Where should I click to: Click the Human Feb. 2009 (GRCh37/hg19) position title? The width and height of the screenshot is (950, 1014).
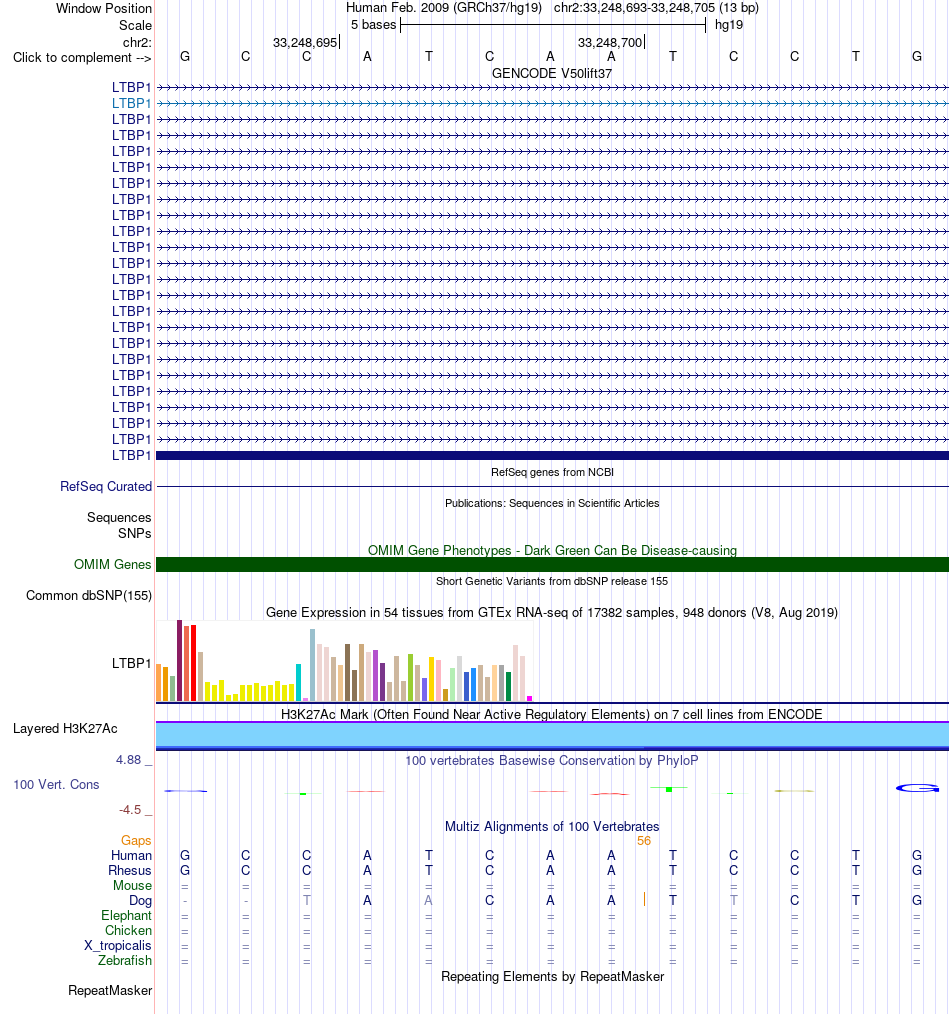coord(444,8)
